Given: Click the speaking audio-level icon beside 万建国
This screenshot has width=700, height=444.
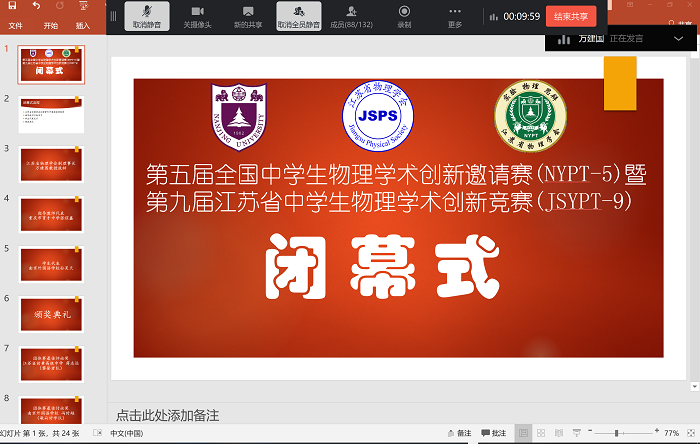Looking at the screenshot, I should 564,39.
